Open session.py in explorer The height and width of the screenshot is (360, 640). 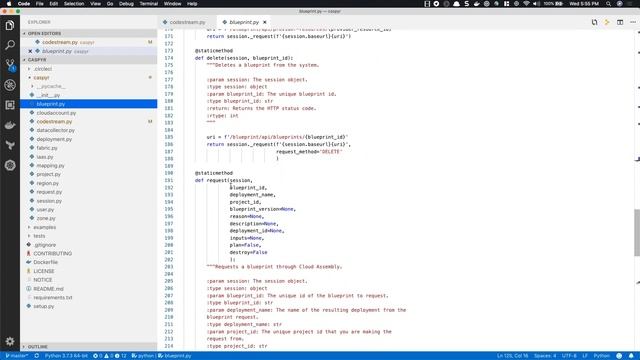click(x=49, y=201)
